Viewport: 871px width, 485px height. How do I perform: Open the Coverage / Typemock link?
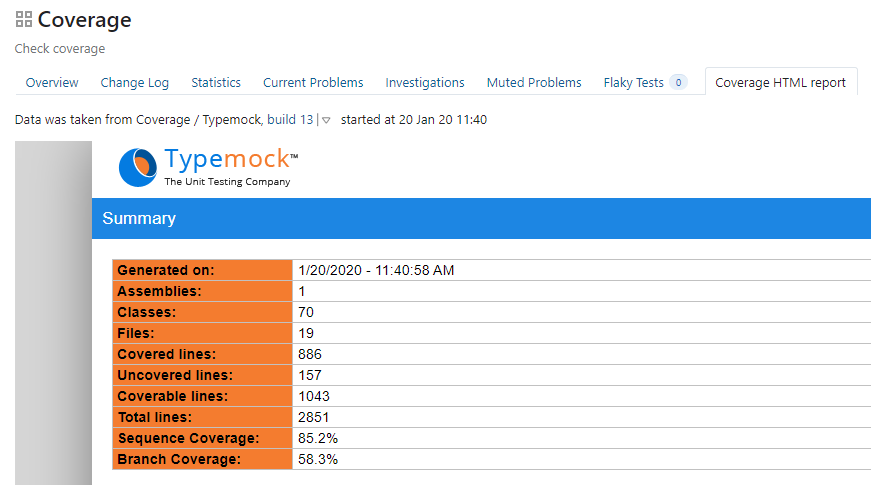(201, 120)
